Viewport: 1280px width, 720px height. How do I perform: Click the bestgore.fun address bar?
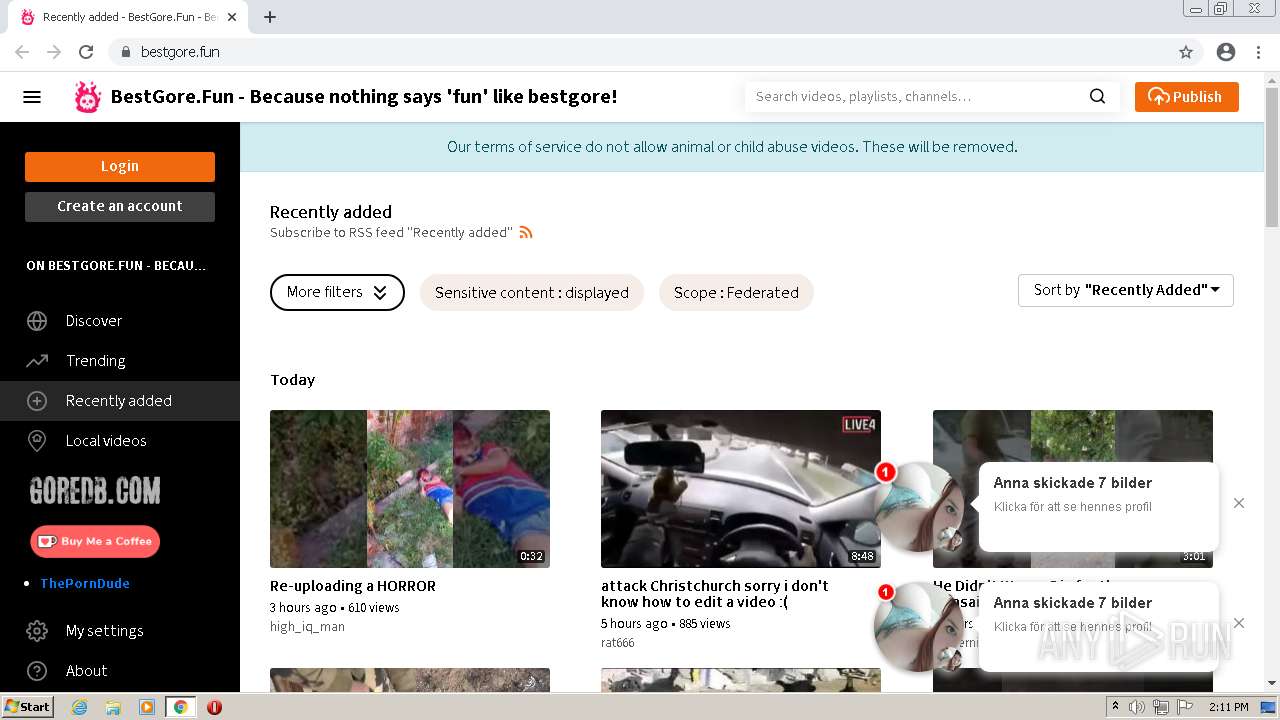pyautogui.click(x=640, y=52)
